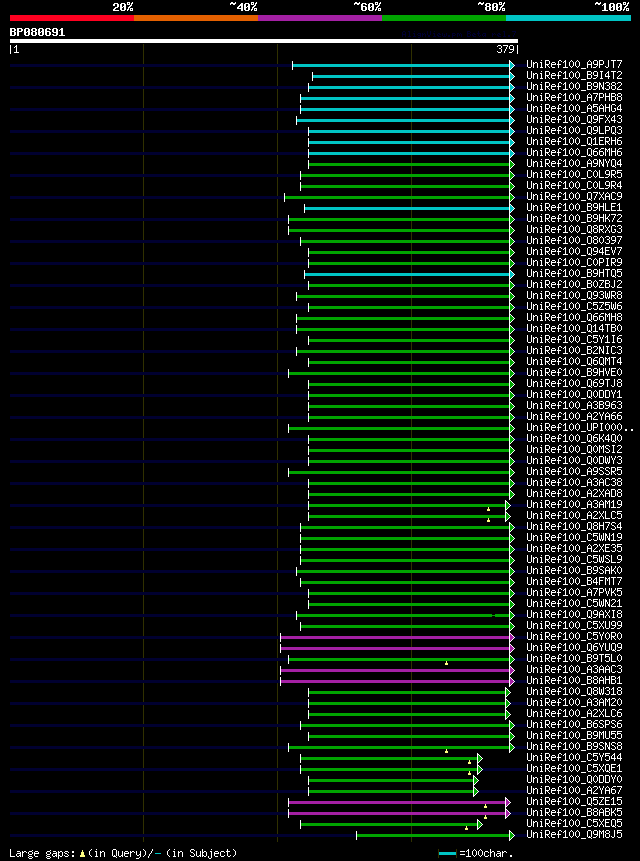Click the UniRef100_B2NIC3 label

[574, 350]
